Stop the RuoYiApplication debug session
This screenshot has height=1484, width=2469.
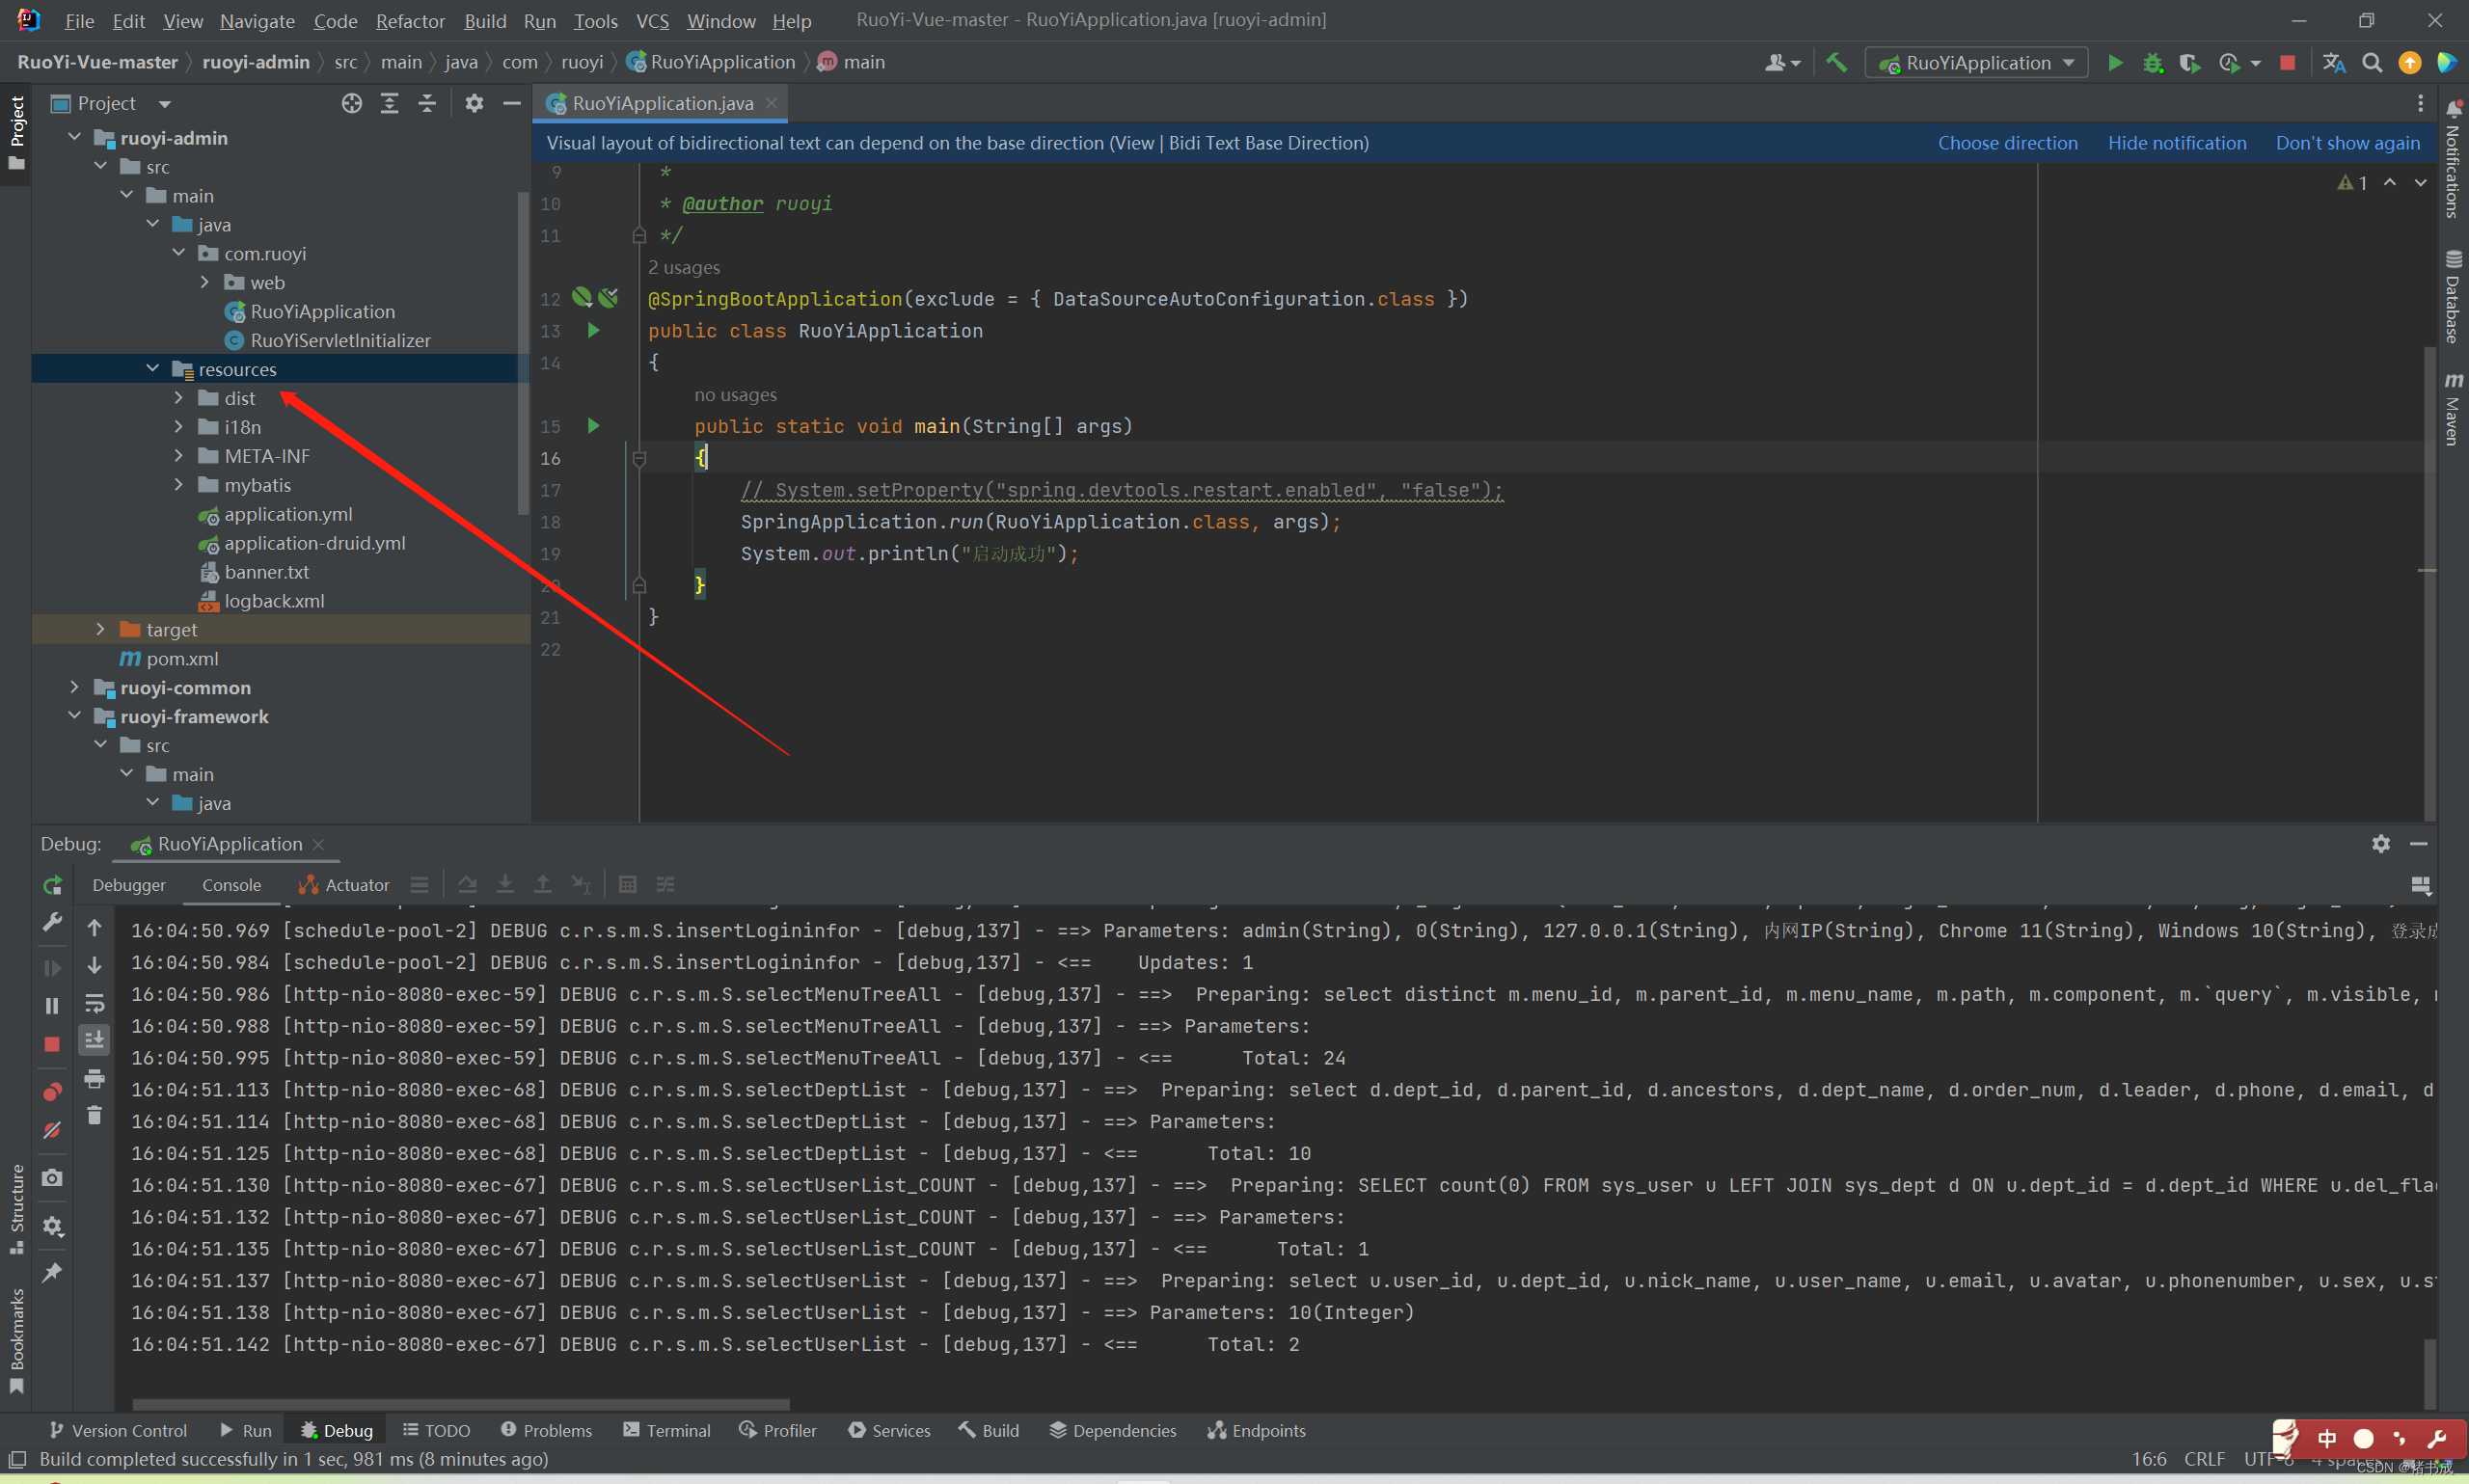[x=52, y=1044]
